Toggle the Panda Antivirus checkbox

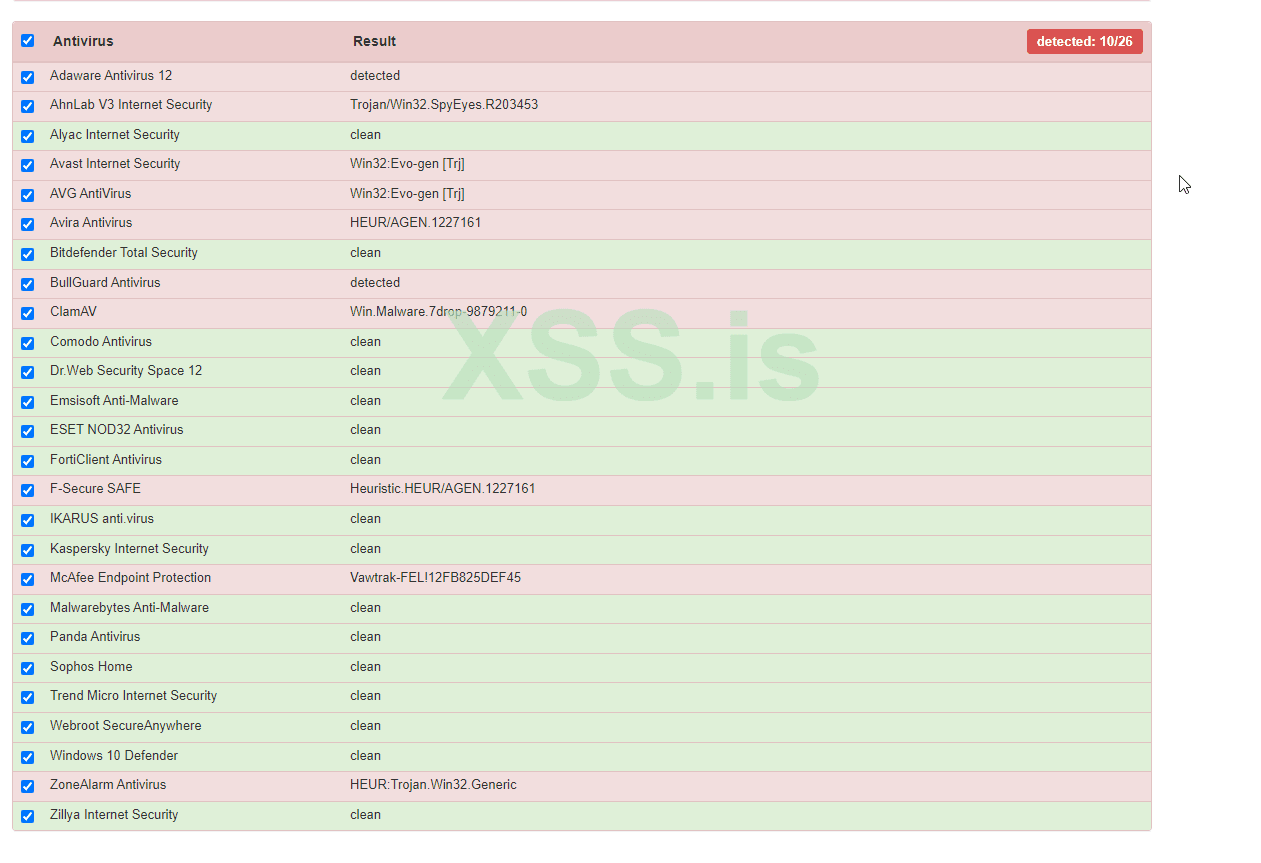(x=28, y=638)
